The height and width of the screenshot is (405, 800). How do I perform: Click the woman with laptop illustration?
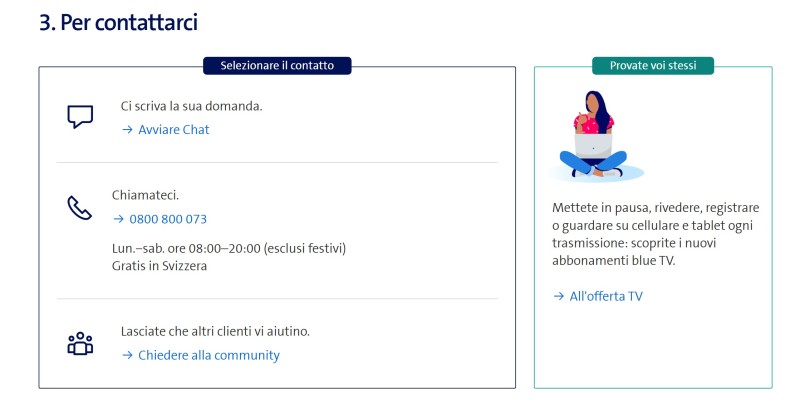point(598,135)
